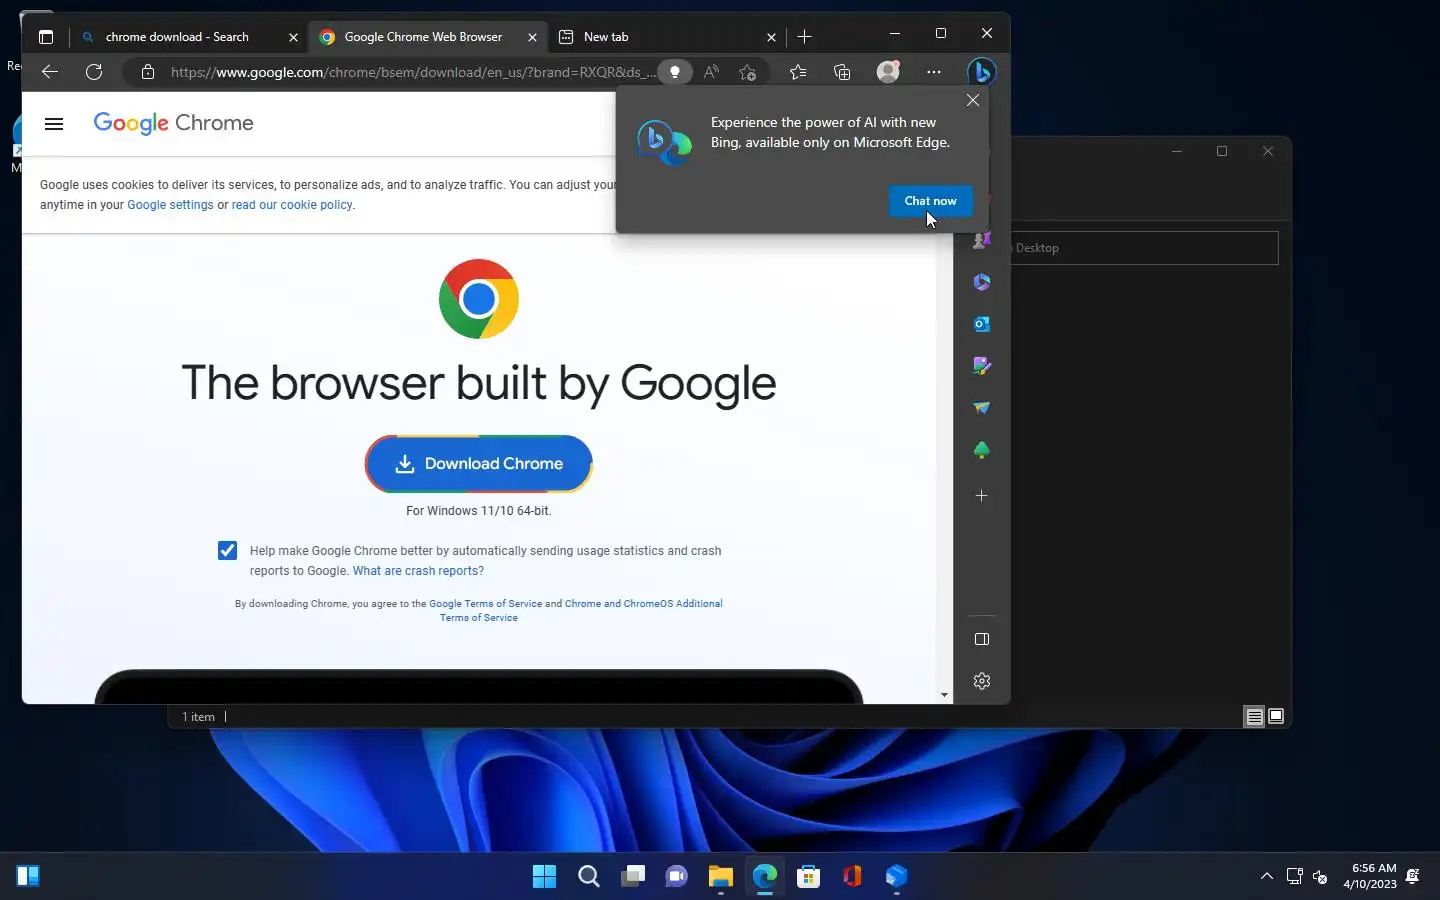Open What are crash reports? link
This screenshot has width=1440, height=900.
[x=418, y=571]
